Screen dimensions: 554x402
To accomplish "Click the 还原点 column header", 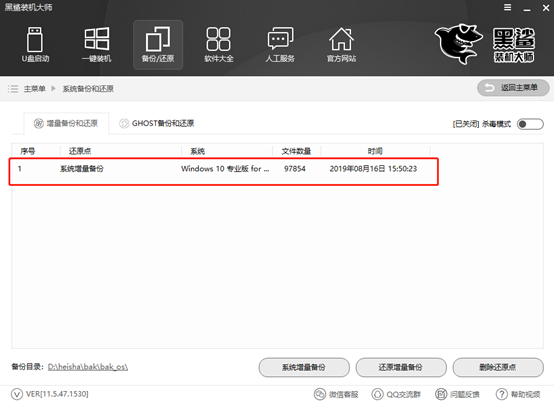I will point(80,151).
